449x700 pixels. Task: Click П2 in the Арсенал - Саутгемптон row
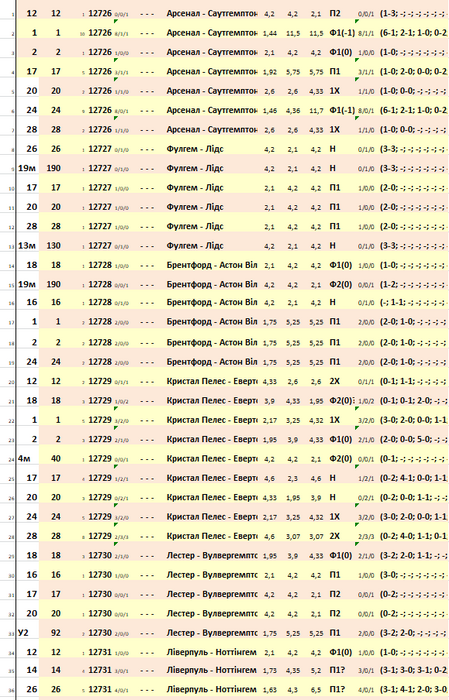coord(335,13)
